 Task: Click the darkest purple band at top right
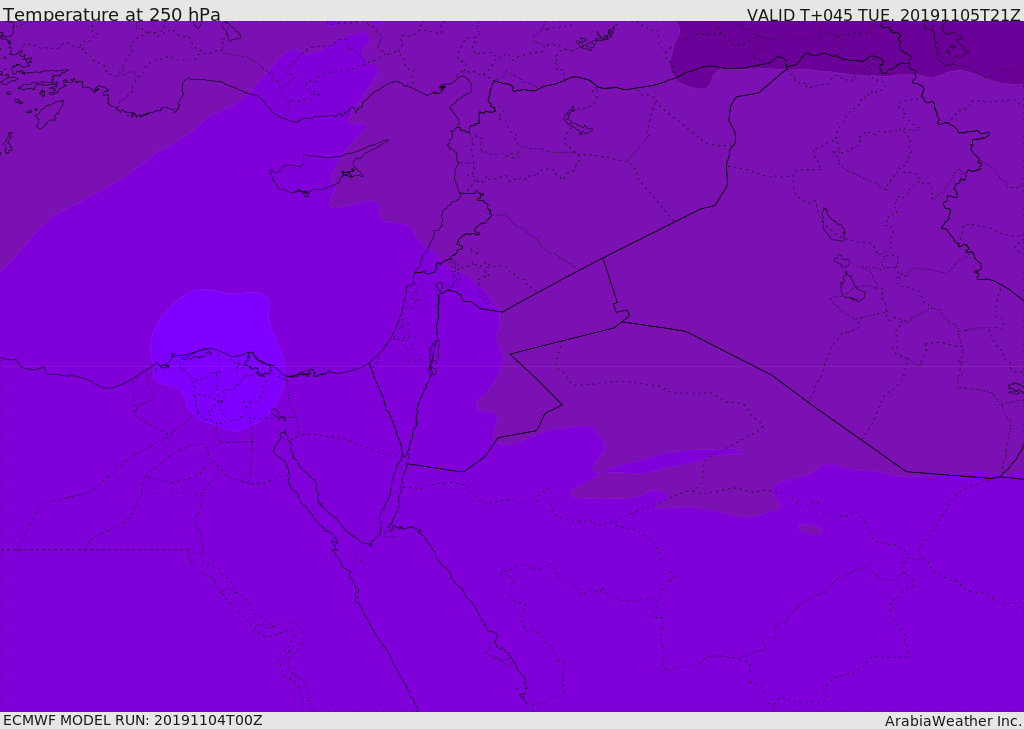pyautogui.click(x=849, y=52)
